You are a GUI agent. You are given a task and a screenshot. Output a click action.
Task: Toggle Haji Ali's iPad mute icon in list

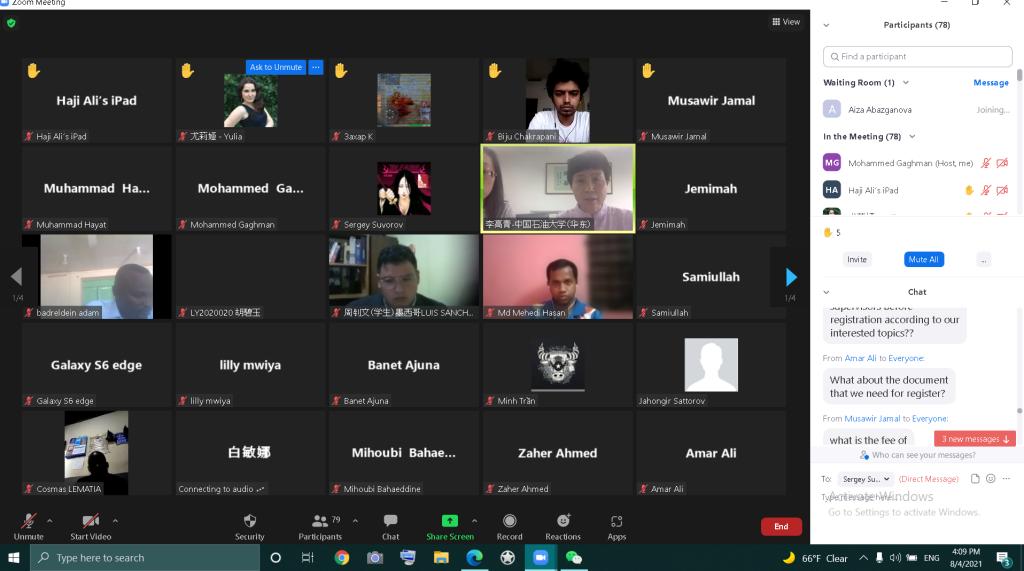(985, 190)
